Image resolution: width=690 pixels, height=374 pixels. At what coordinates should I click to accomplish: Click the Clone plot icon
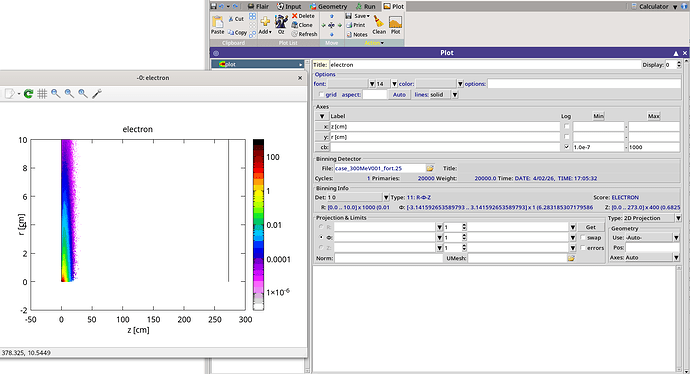pos(294,25)
